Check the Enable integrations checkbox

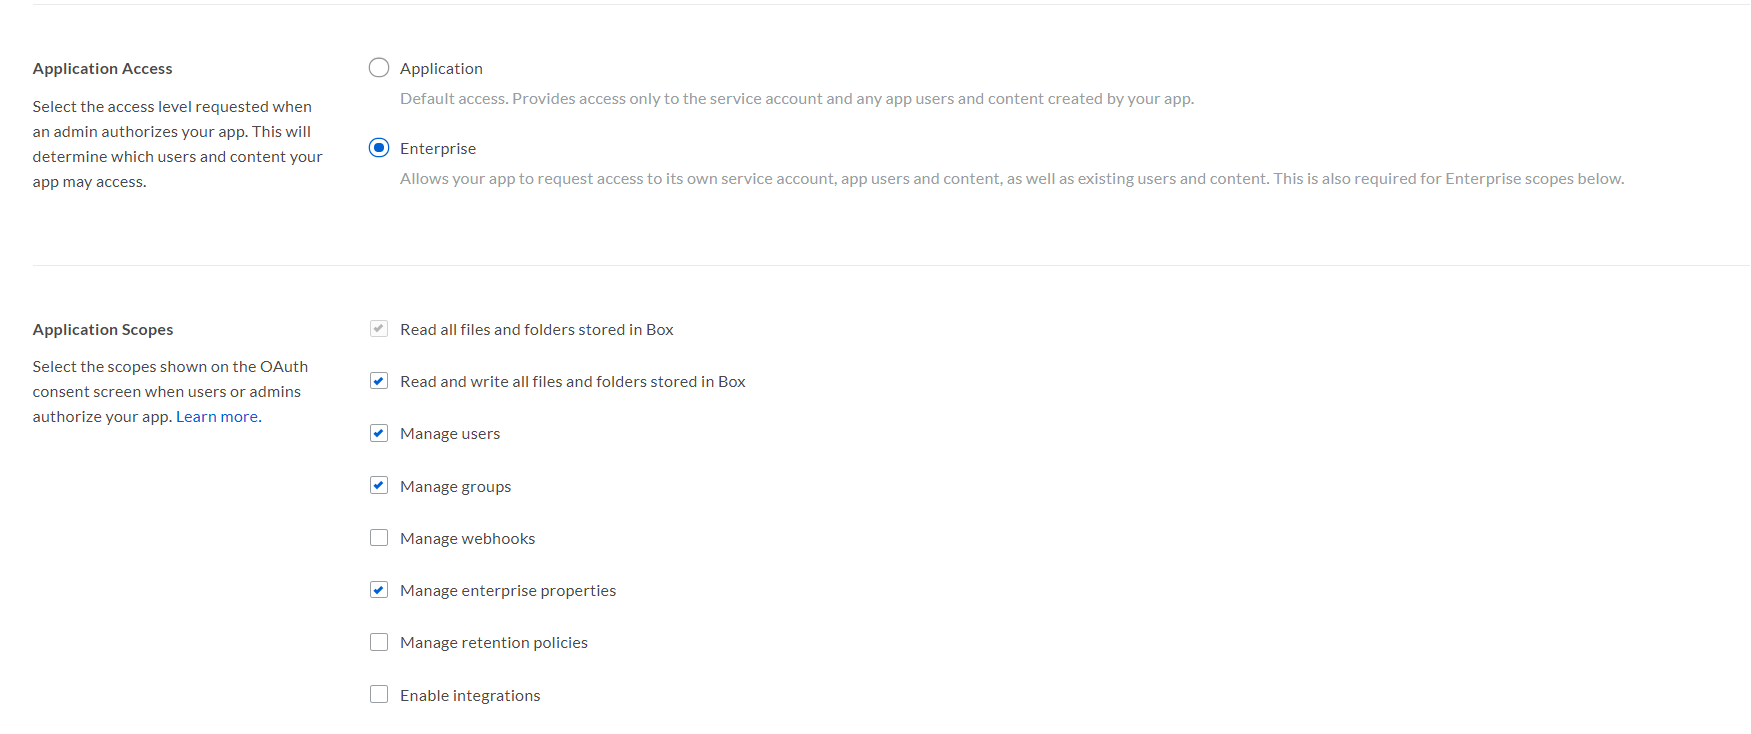click(379, 695)
